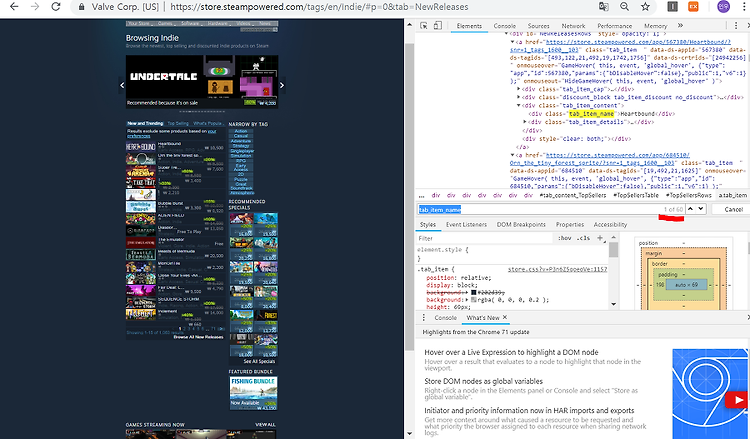Image resolution: width=750 pixels, height=439 pixels.
Task: Click the Action tag filter
Action: pos(241,131)
